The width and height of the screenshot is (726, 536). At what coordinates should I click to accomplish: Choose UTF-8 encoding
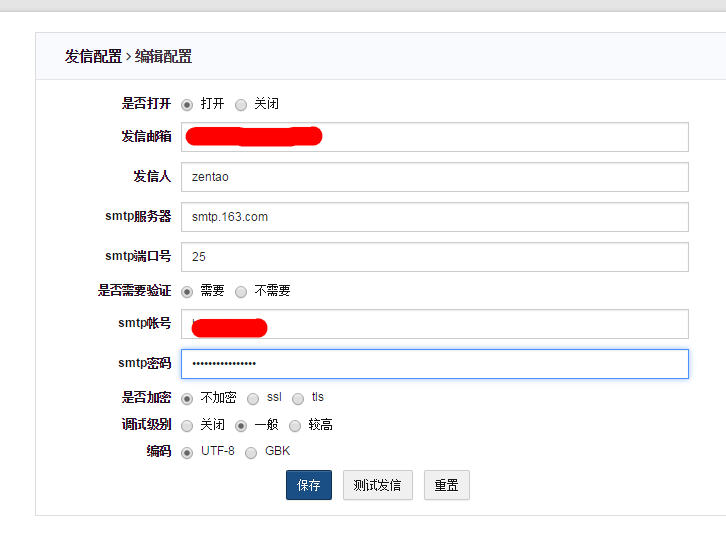(x=187, y=452)
